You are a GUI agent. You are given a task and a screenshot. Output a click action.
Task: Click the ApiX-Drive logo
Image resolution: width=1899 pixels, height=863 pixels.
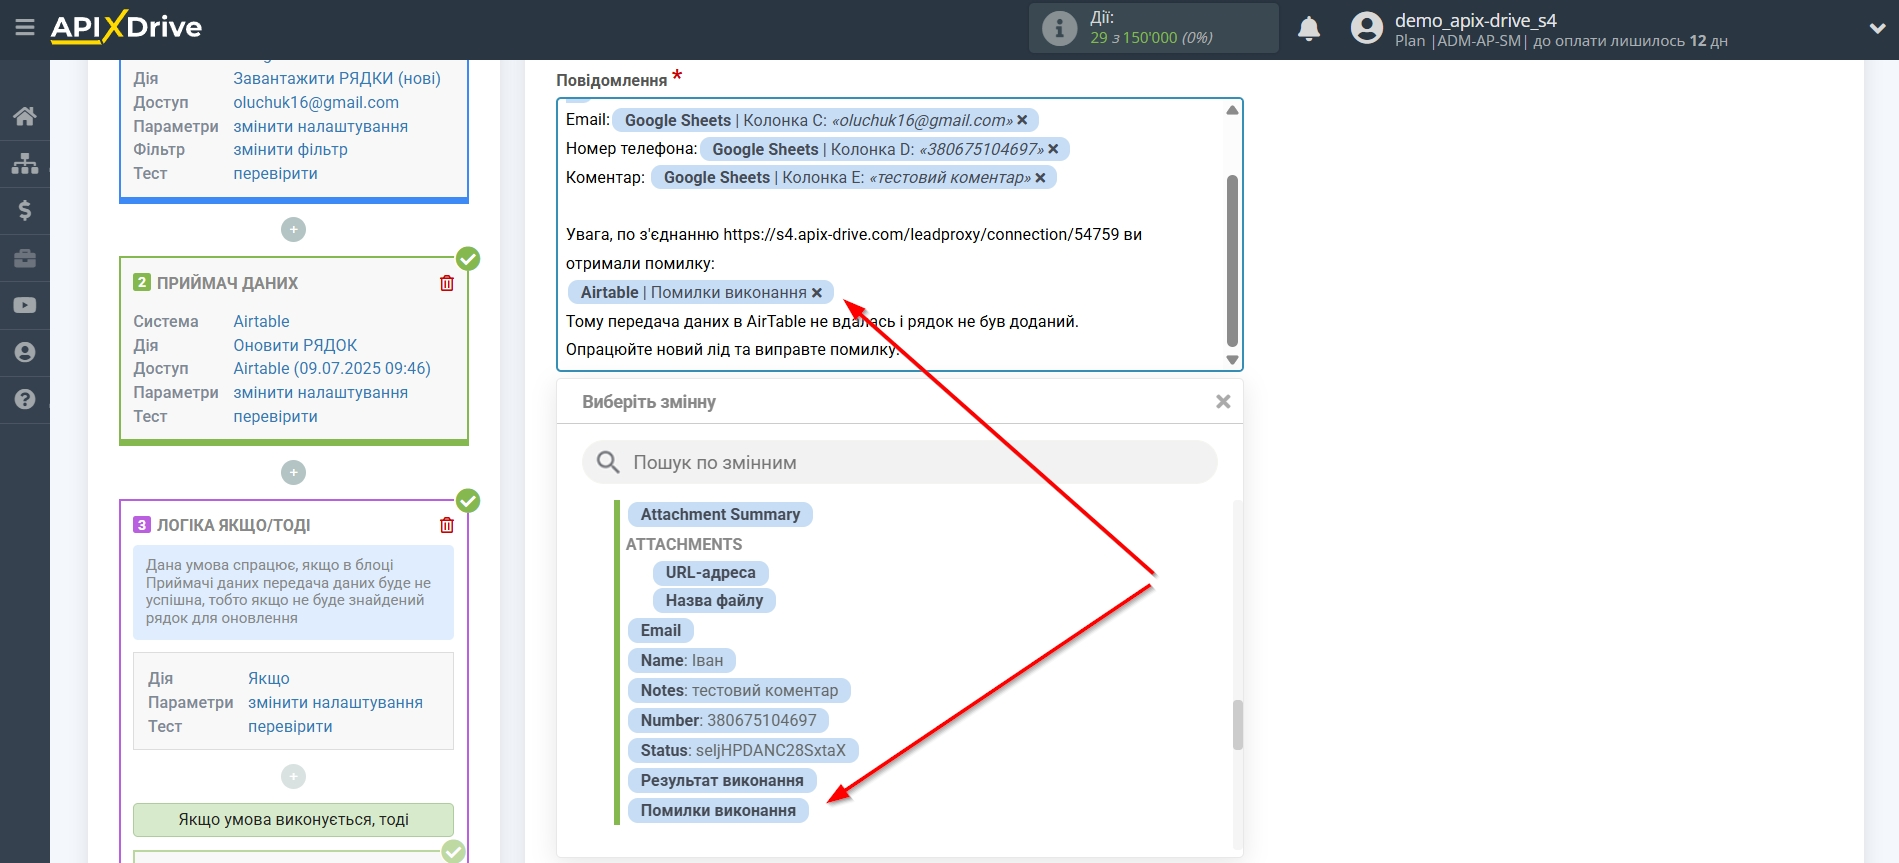click(x=126, y=27)
